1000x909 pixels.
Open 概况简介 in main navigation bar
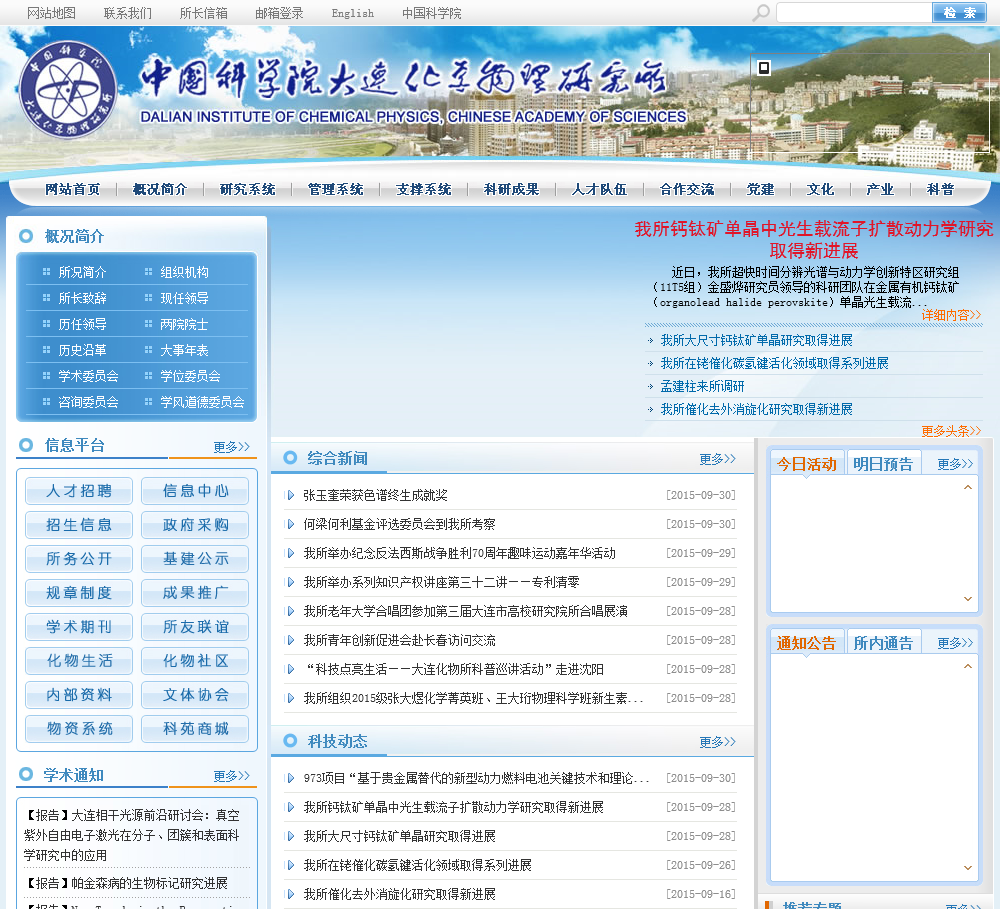(160, 189)
